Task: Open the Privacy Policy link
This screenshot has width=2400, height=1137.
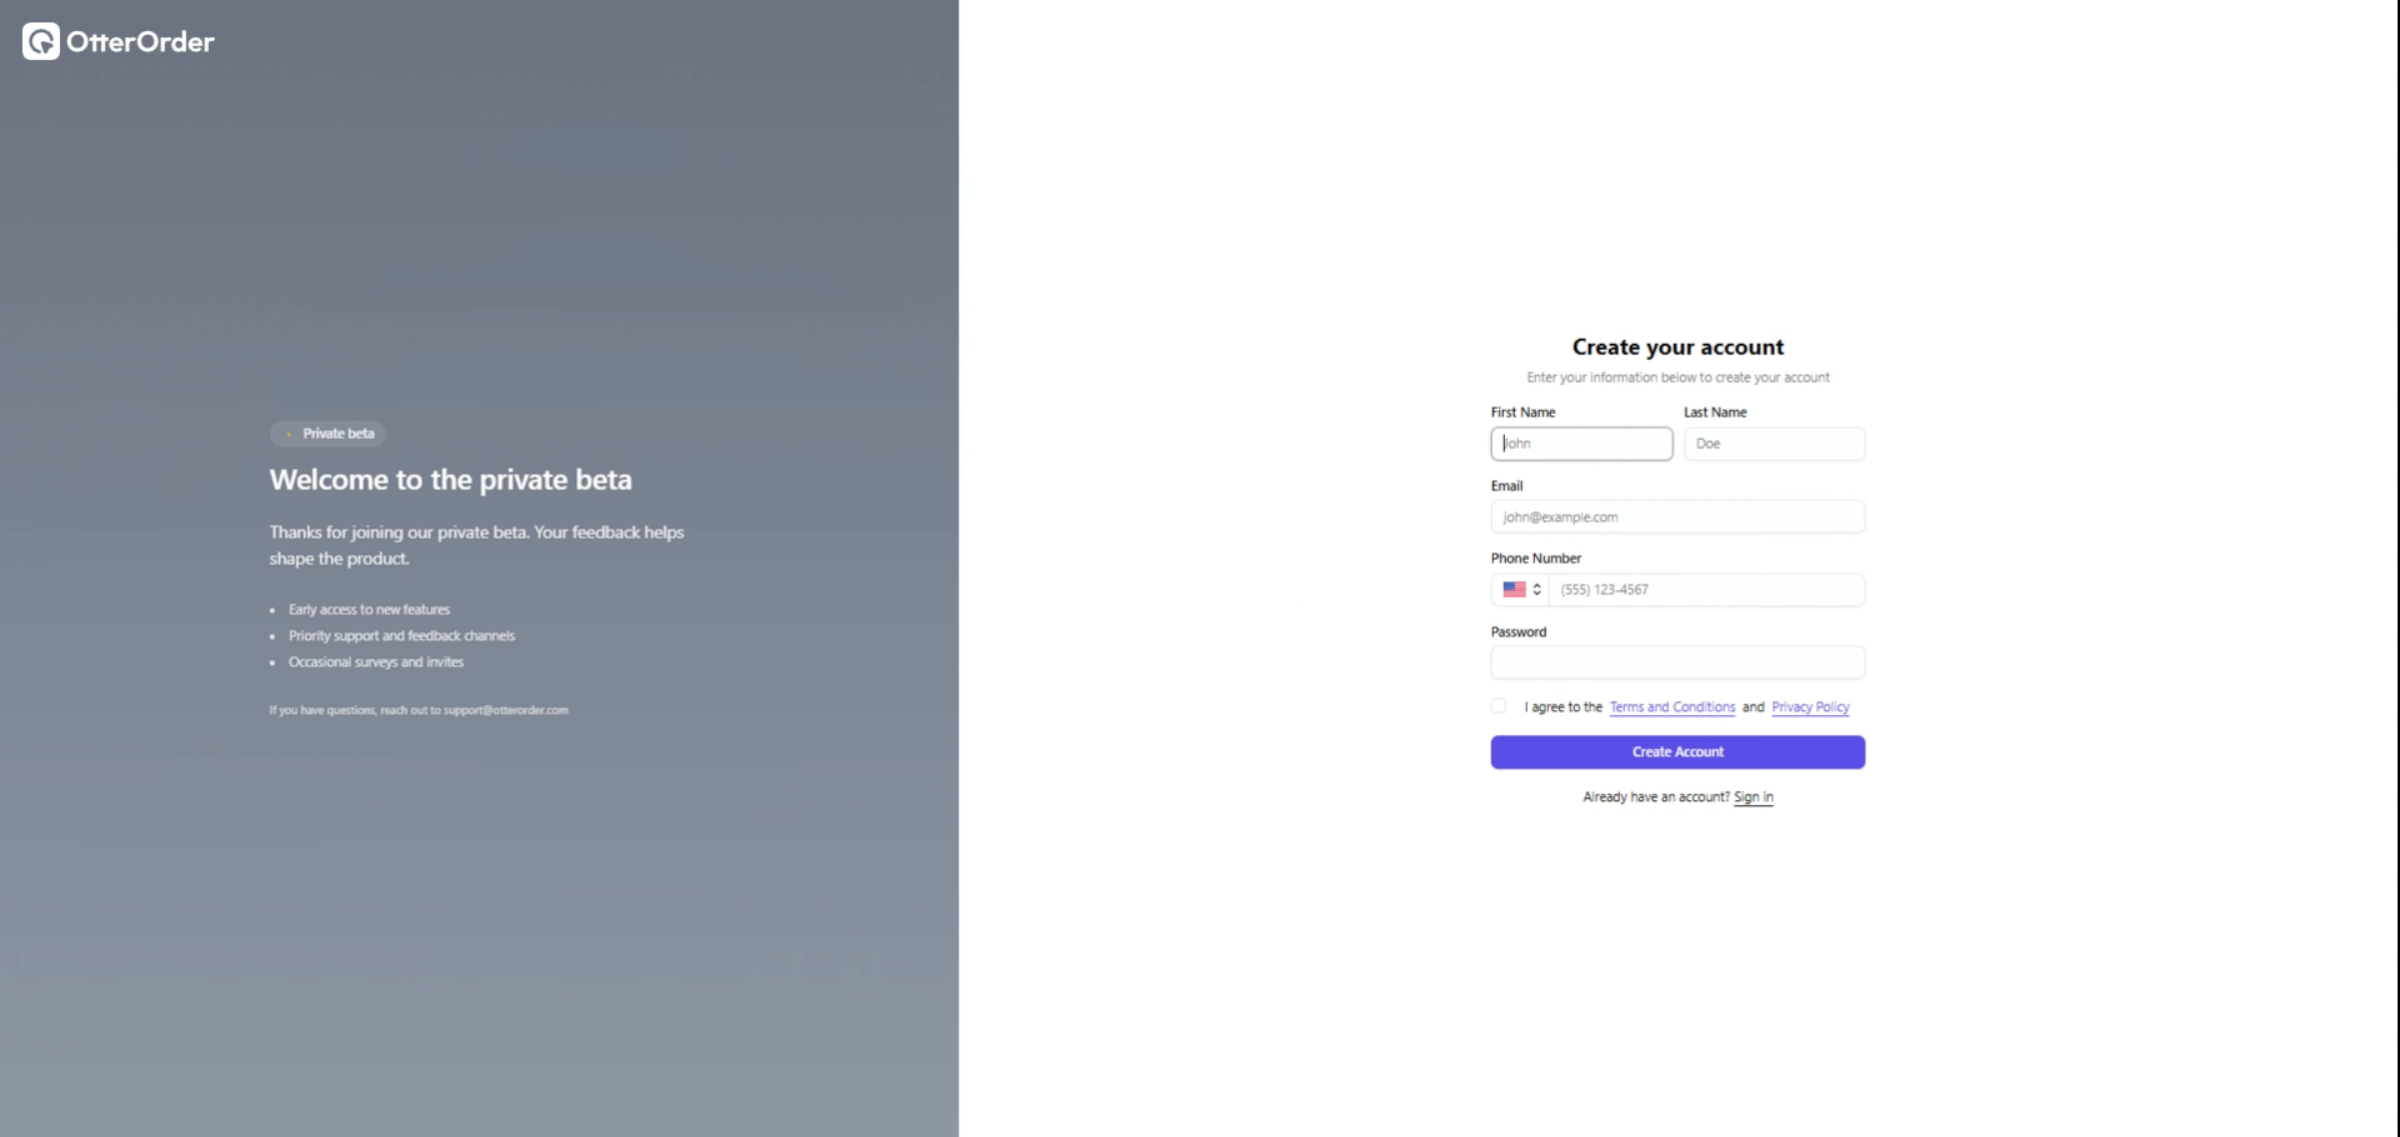Action: coord(1810,707)
